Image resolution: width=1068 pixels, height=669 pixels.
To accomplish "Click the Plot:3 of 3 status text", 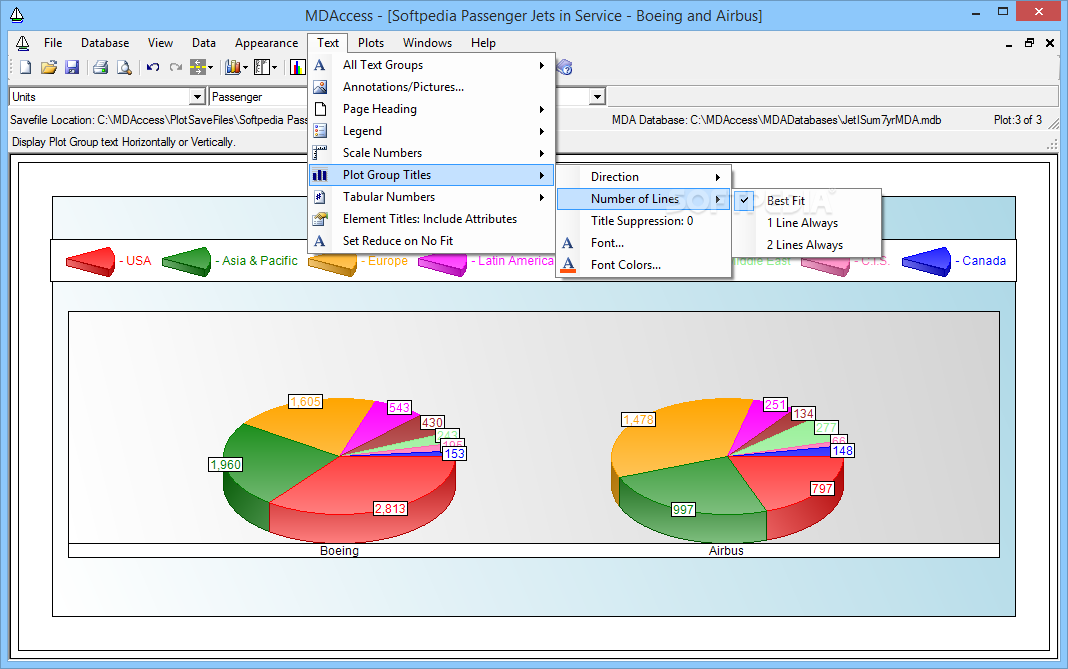I will [x=1018, y=120].
